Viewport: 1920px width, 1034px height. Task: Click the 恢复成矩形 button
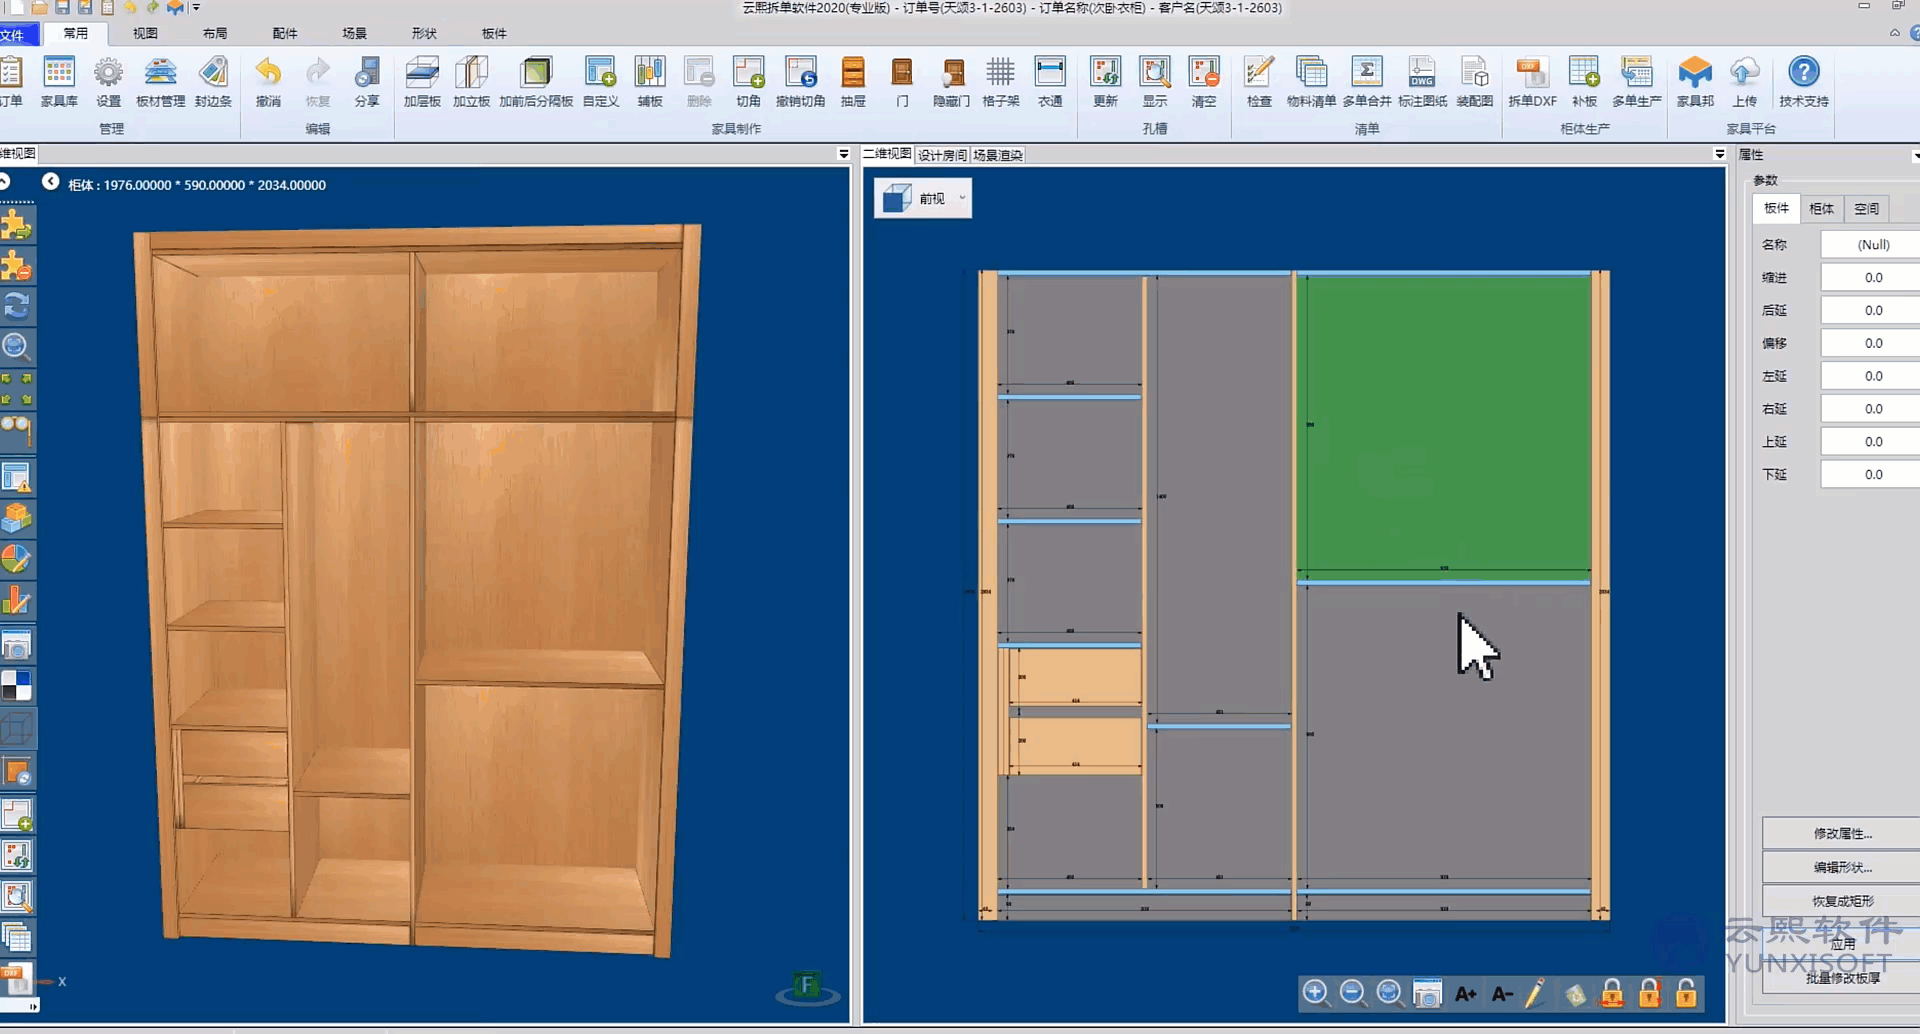[x=1842, y=900]
